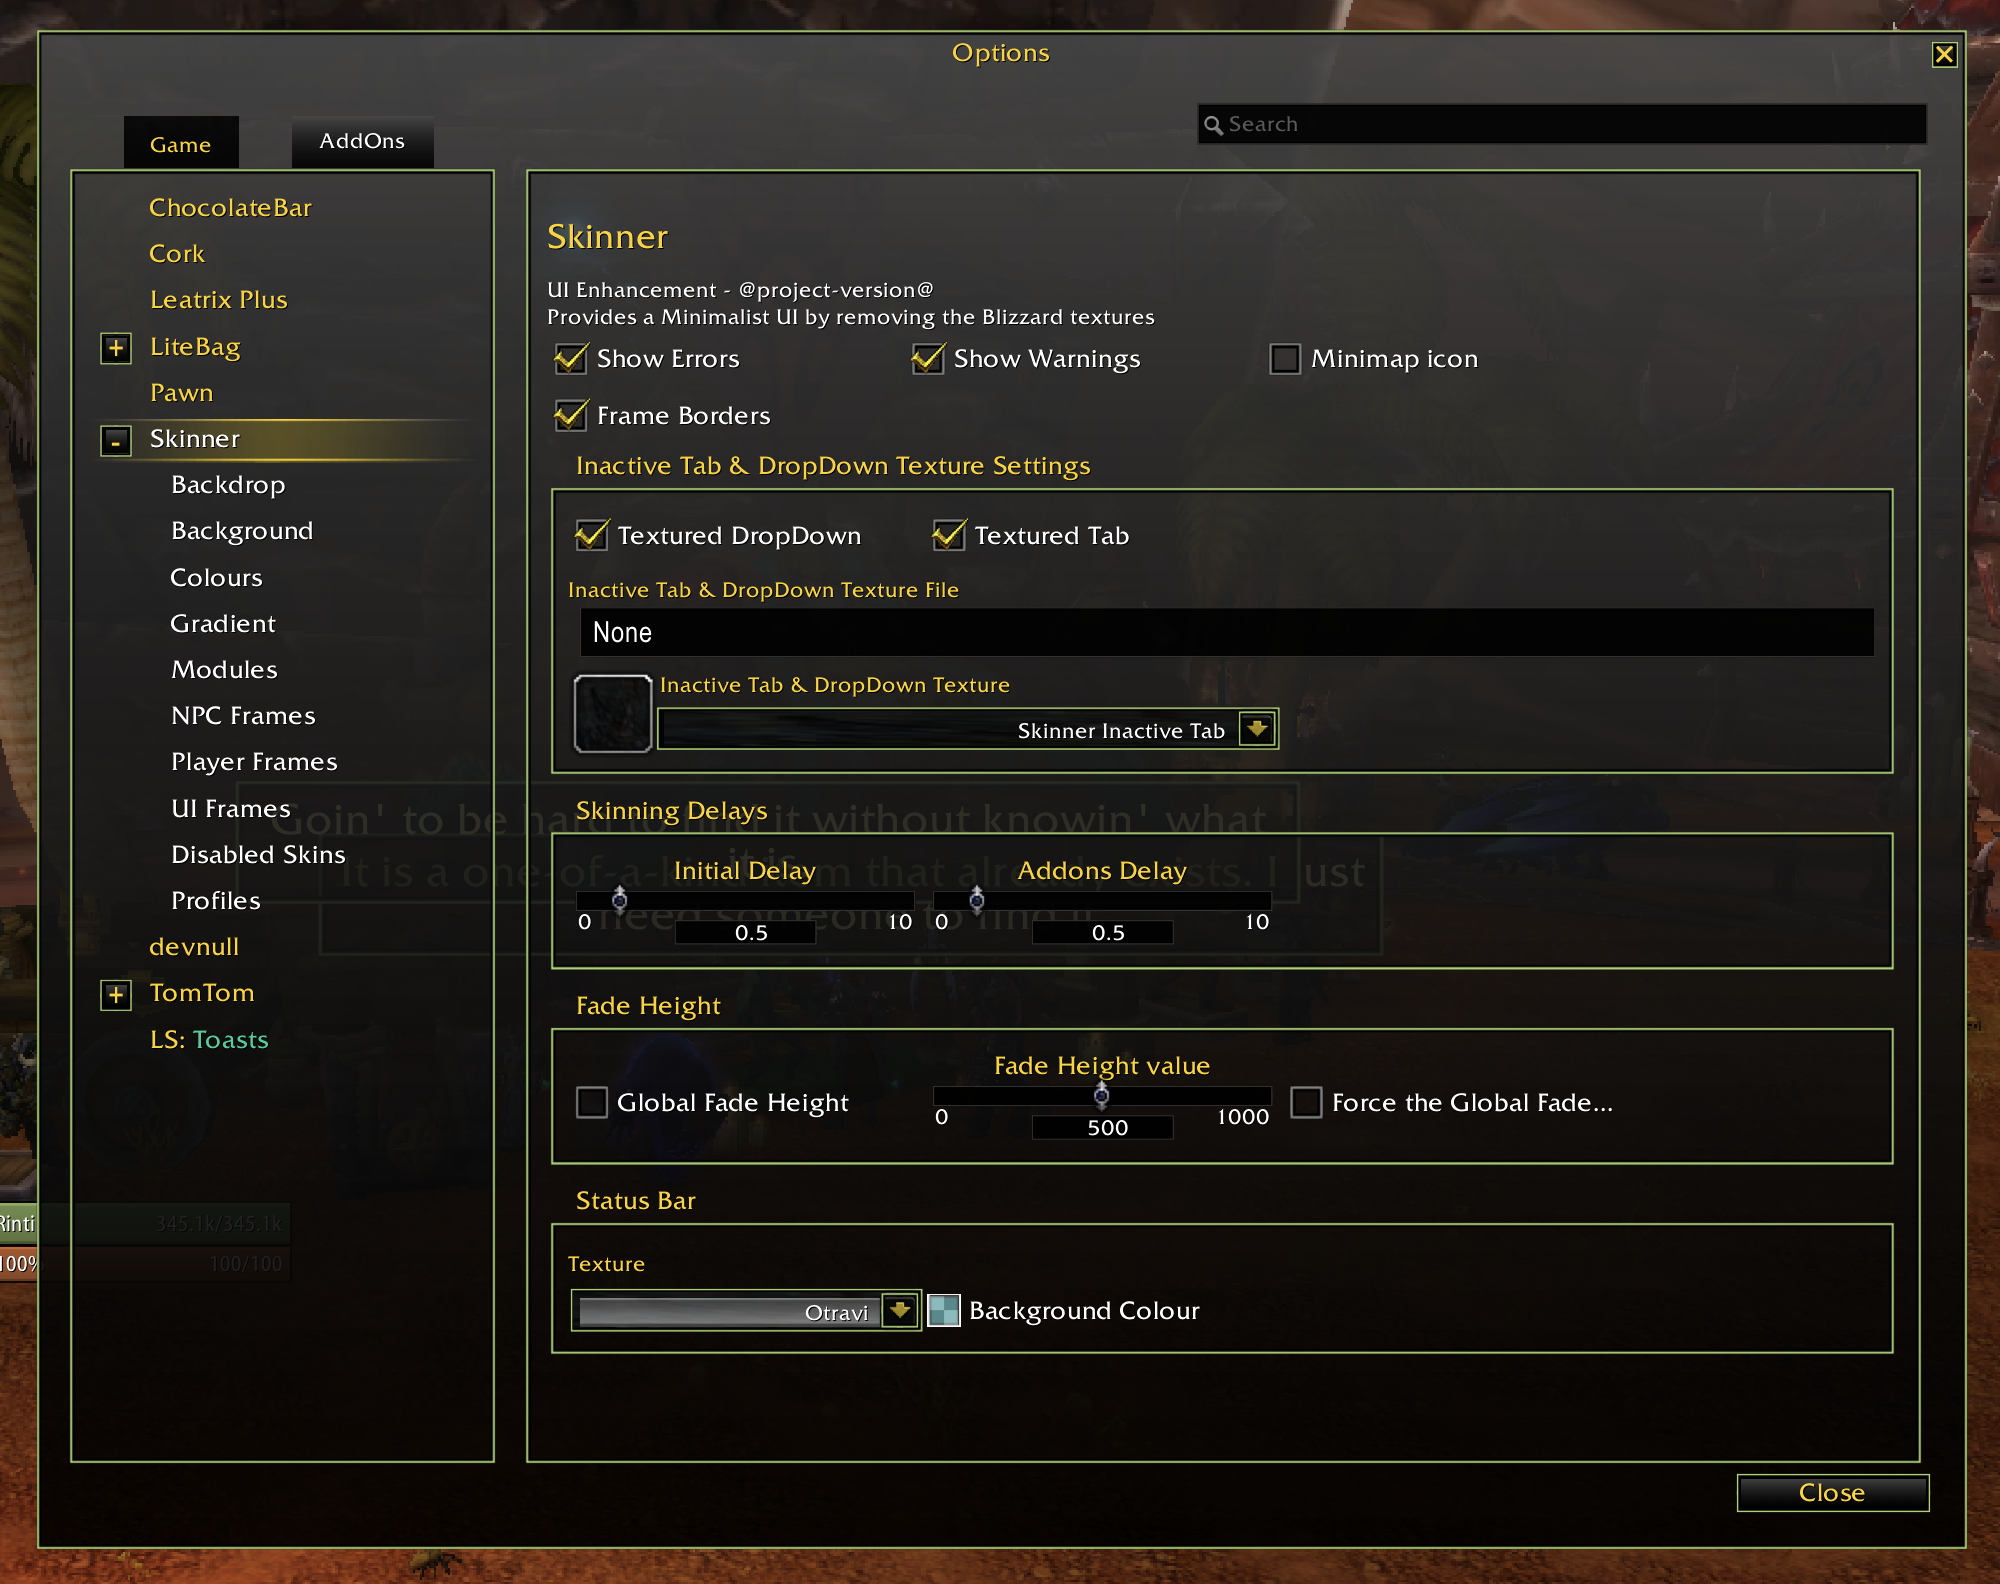Click the Background Colour swatch

(x=943, y=1310)
